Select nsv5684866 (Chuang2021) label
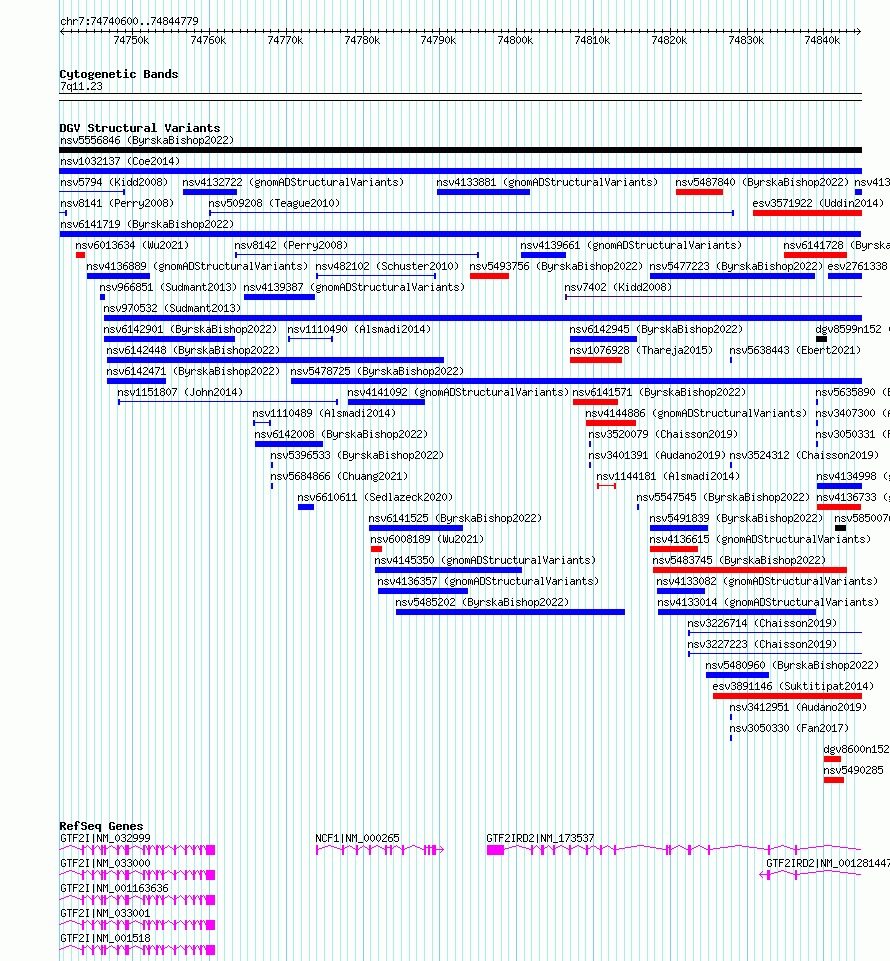Viewport: 890px width, 961px height. (x=339, y=476)
